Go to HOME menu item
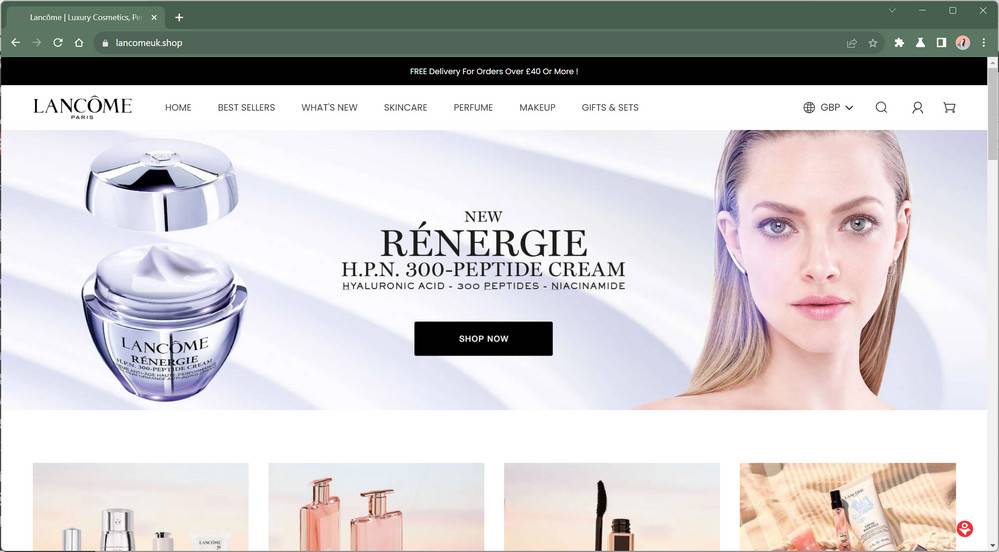Image resolution: width=999 pixels, height=552 pixels. (x=178, y=107)
